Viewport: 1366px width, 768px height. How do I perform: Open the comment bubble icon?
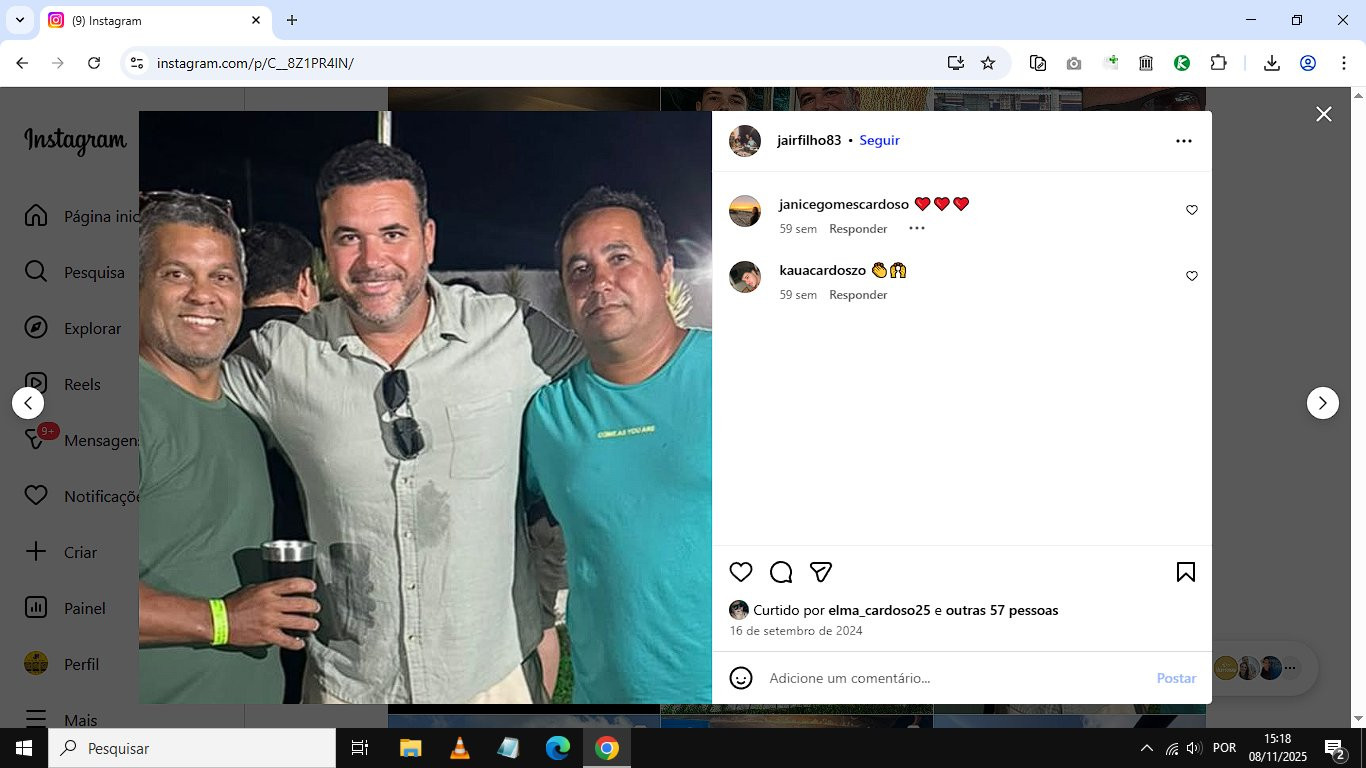[781, 572]
